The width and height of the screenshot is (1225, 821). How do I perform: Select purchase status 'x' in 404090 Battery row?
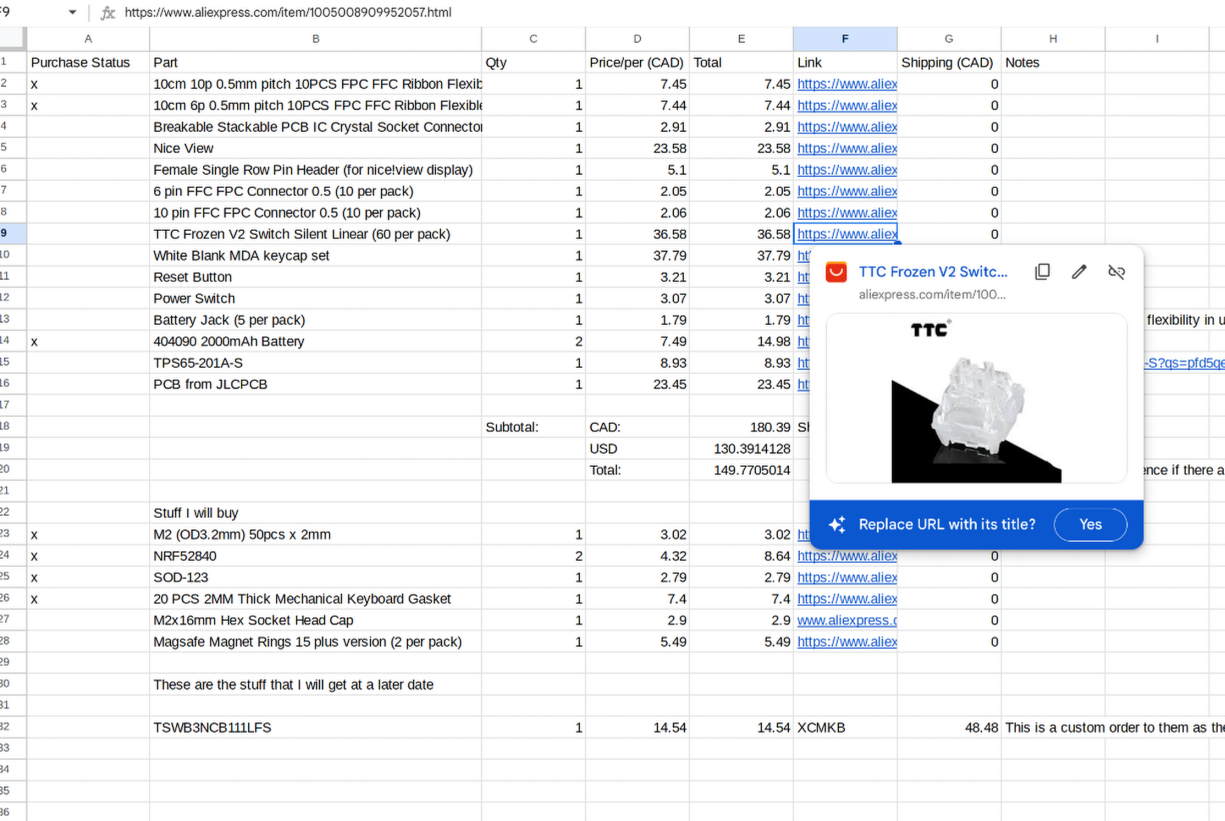pyautogui.click(x=88, y=341)
